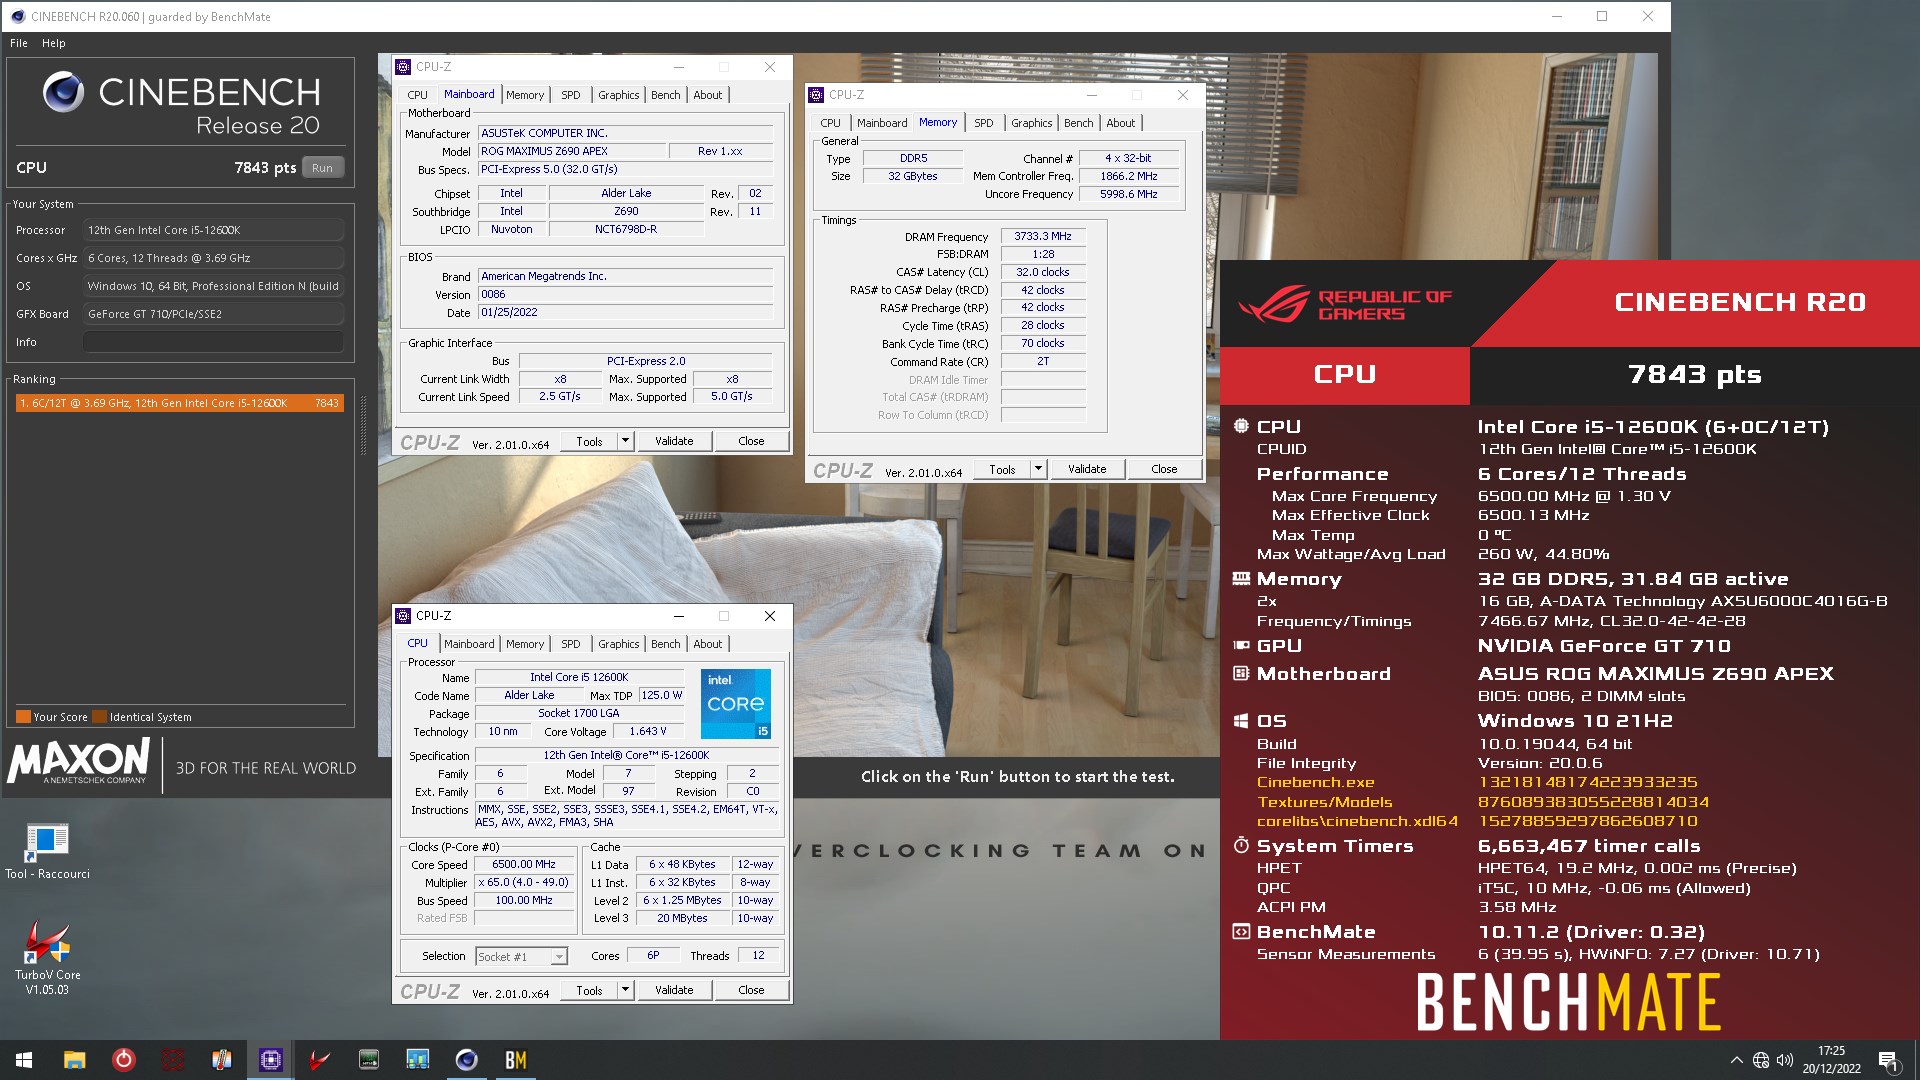The width and height of the screenshot is (1920, 1080).
Task: Open Graphics tab in the bottom CPU-Z window
Action: (618, 644)
